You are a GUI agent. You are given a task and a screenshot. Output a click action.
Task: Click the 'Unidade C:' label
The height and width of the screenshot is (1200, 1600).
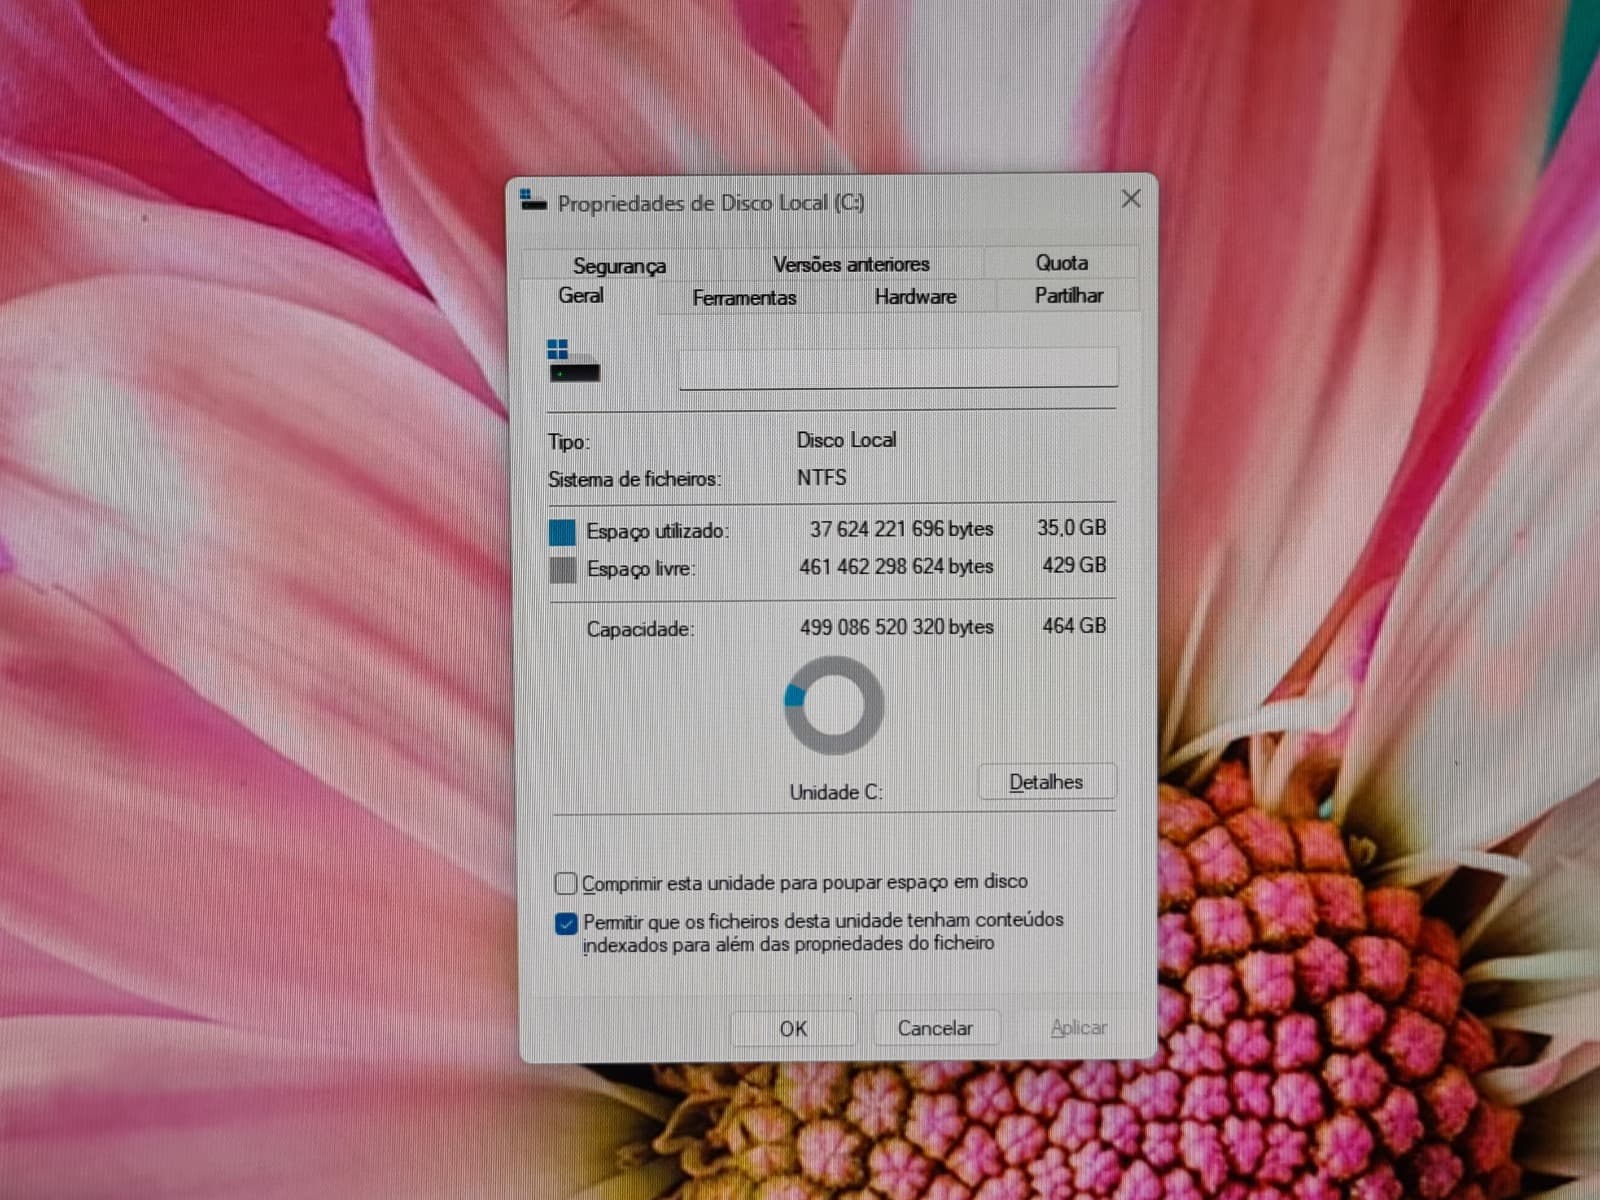836,792
